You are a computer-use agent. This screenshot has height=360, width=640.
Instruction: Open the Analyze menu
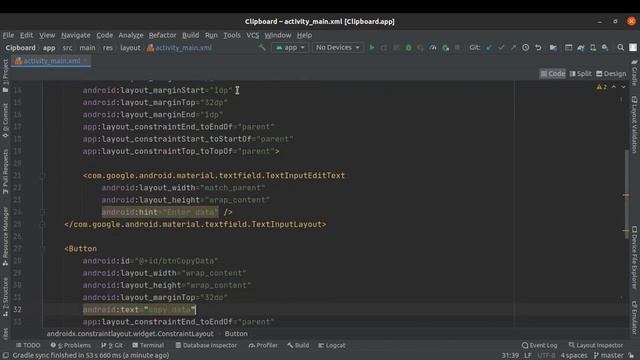(x=131, y=36)
